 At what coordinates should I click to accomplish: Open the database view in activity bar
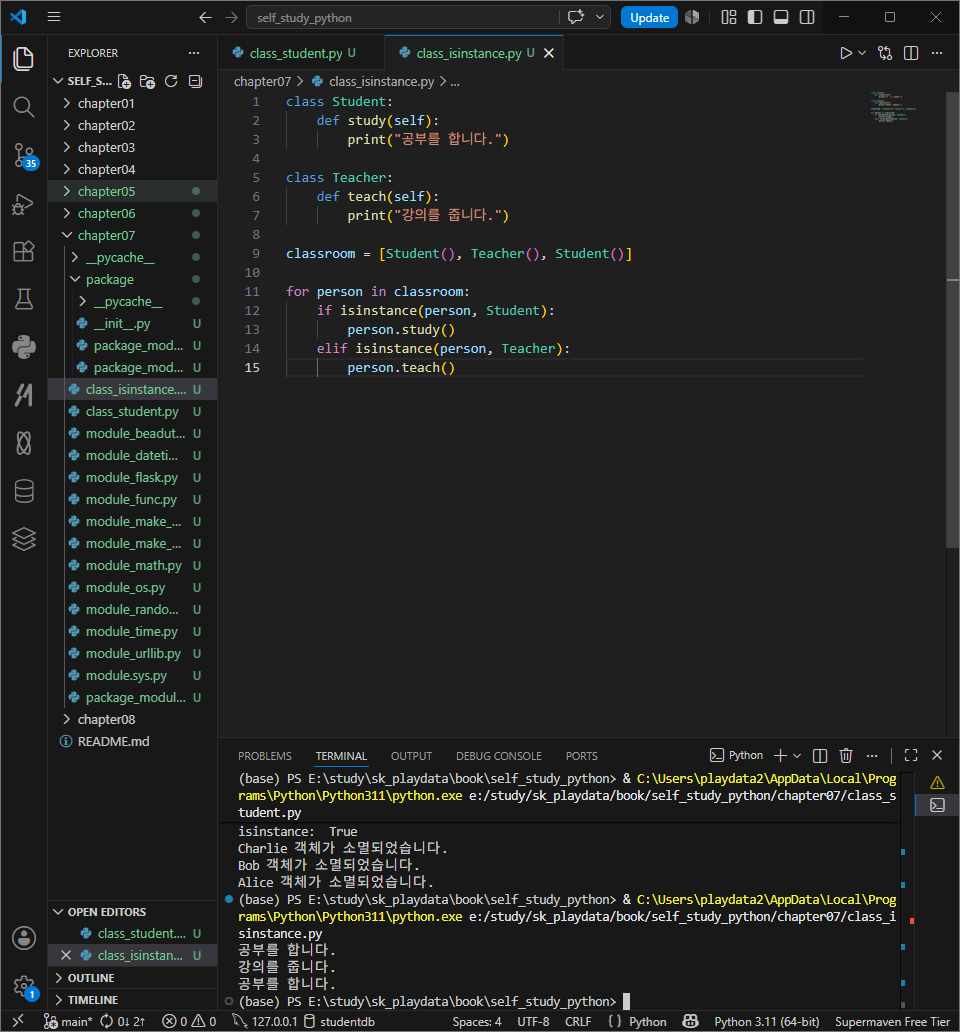pos(24,491)
